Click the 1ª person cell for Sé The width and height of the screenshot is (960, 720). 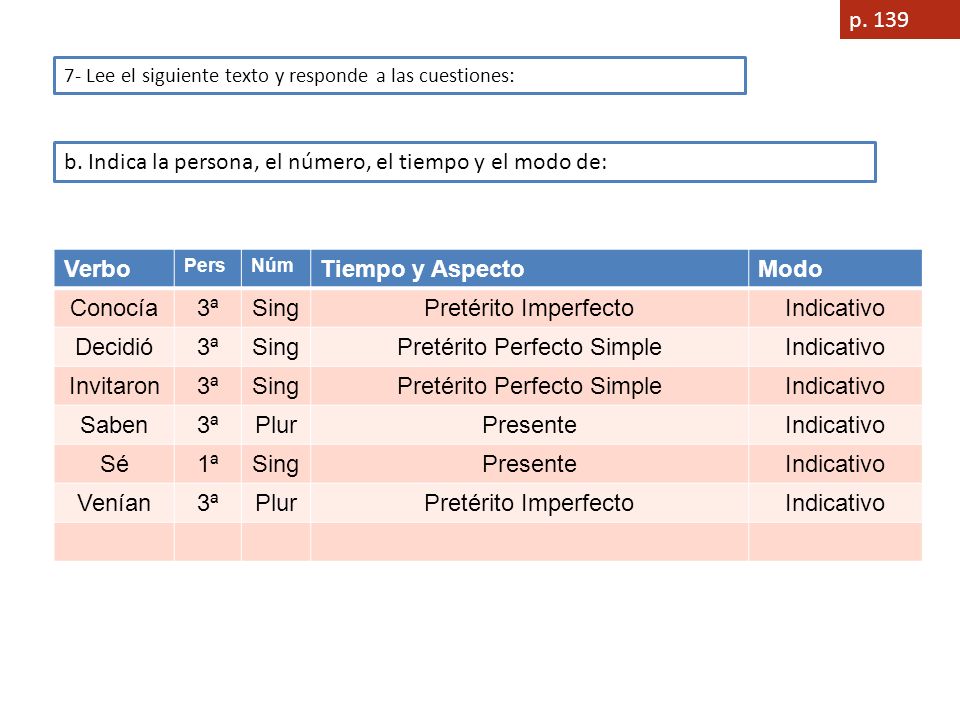208,463
